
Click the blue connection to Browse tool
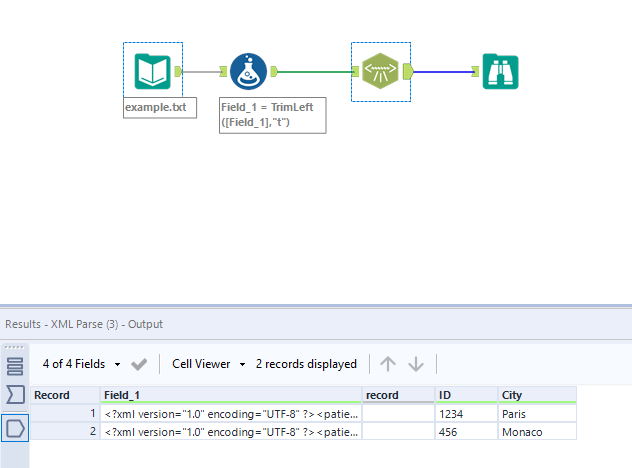(x=443, y=72)
